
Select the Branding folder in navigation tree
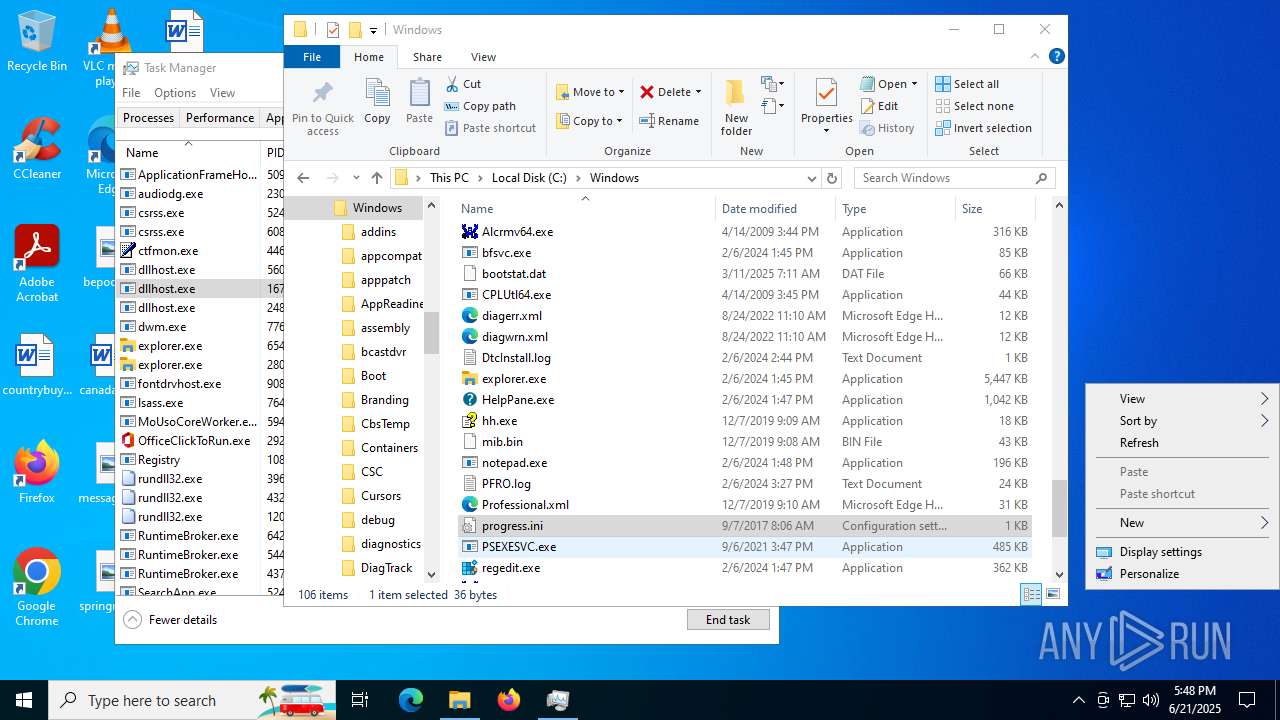[x=384, y=400]
